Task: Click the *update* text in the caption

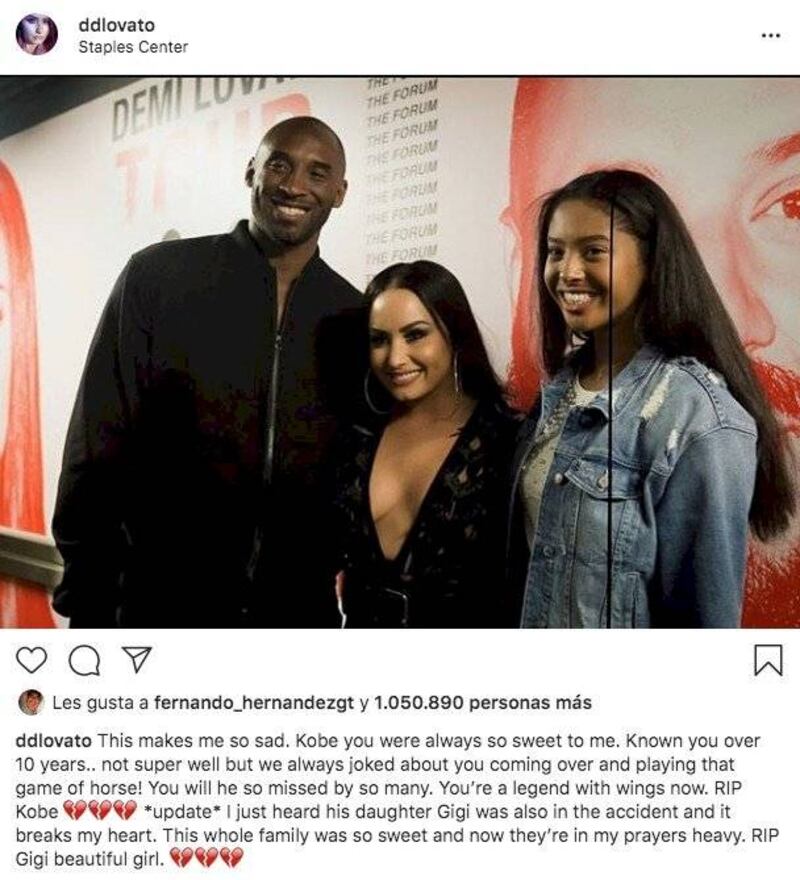Action: click(x=182, y=812)
